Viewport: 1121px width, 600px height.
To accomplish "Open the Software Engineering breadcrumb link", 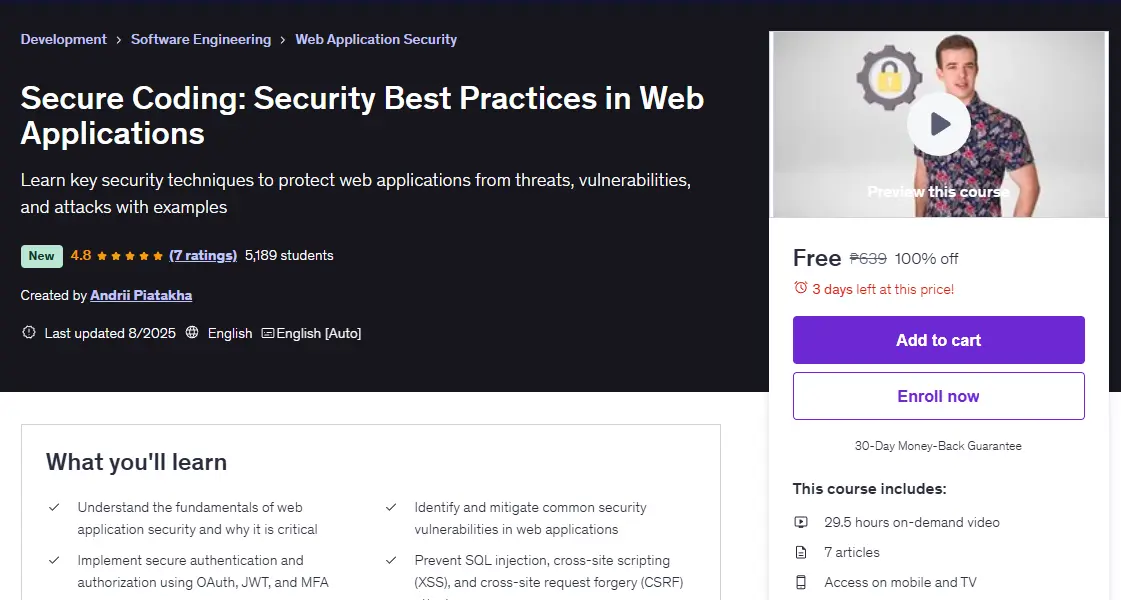I will [201, 39].
